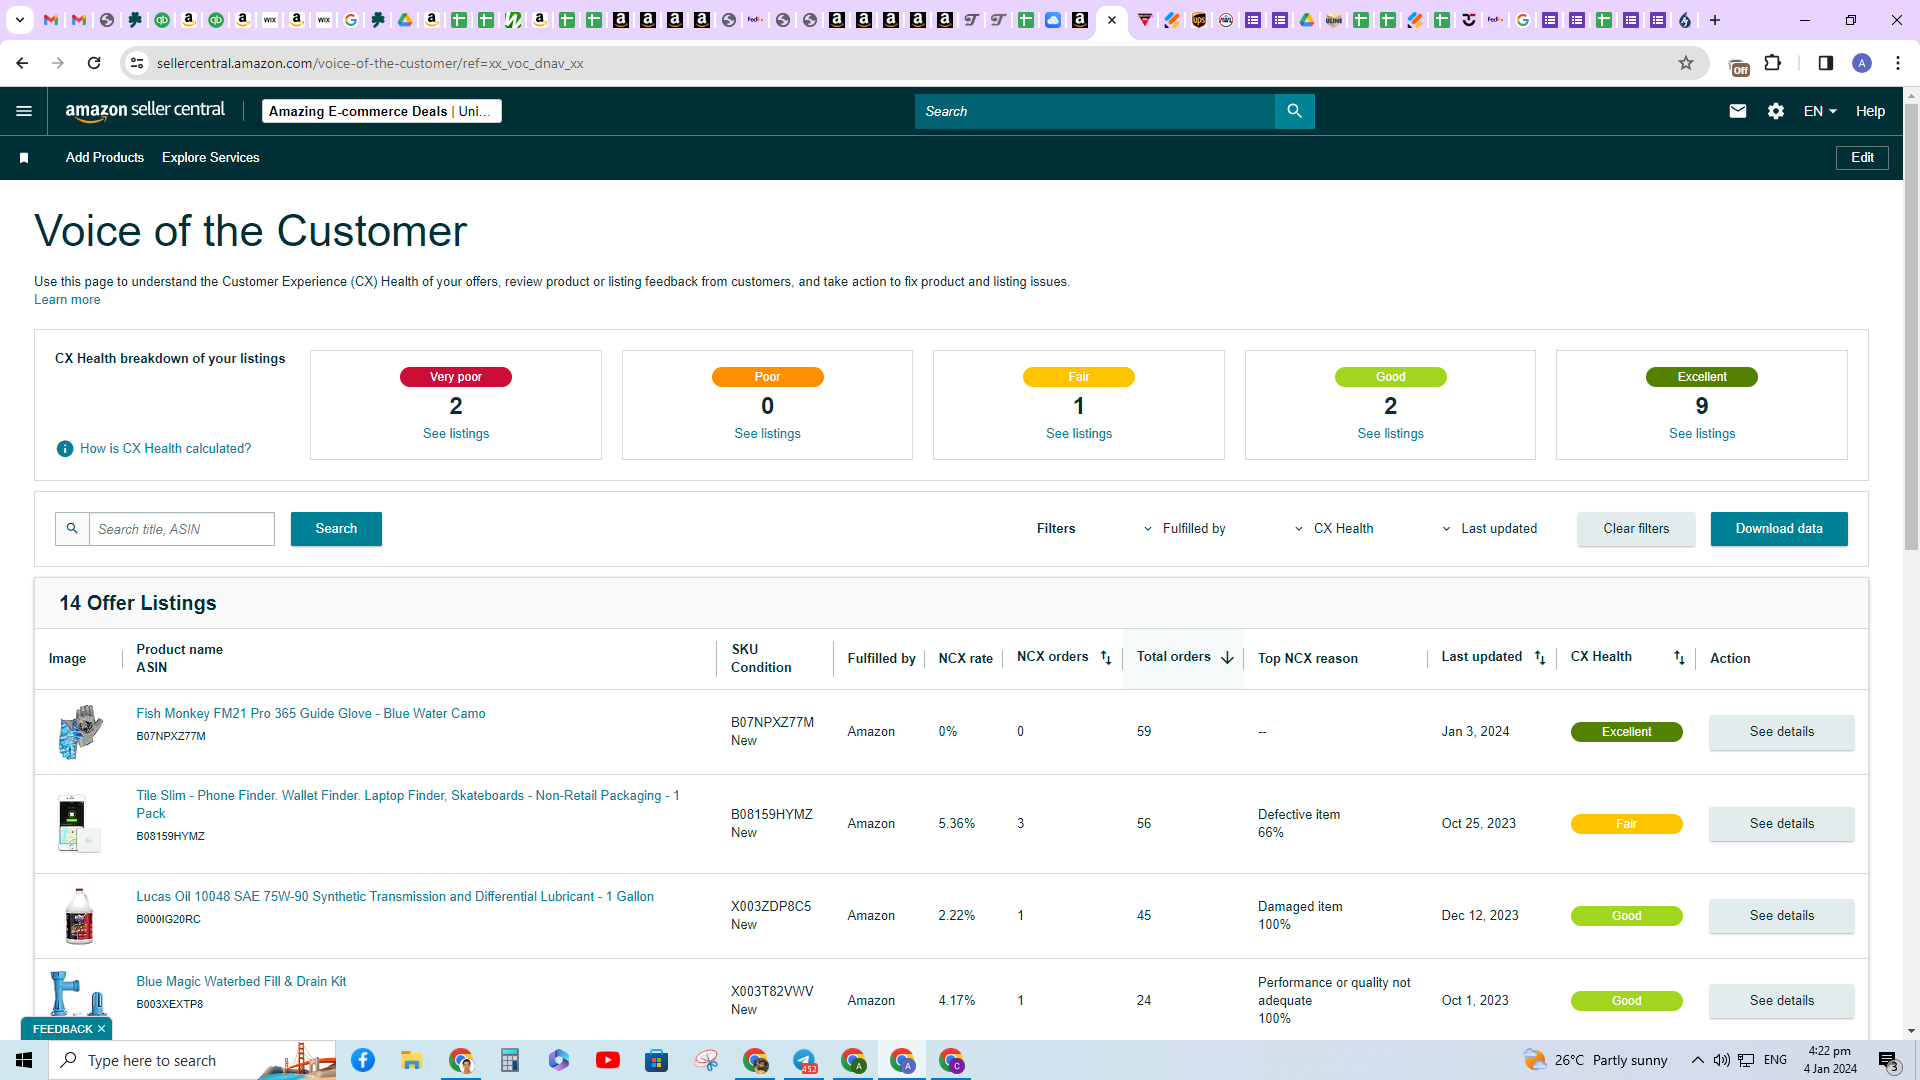
Task: Open the Help menu
Action: point(1870,111)
